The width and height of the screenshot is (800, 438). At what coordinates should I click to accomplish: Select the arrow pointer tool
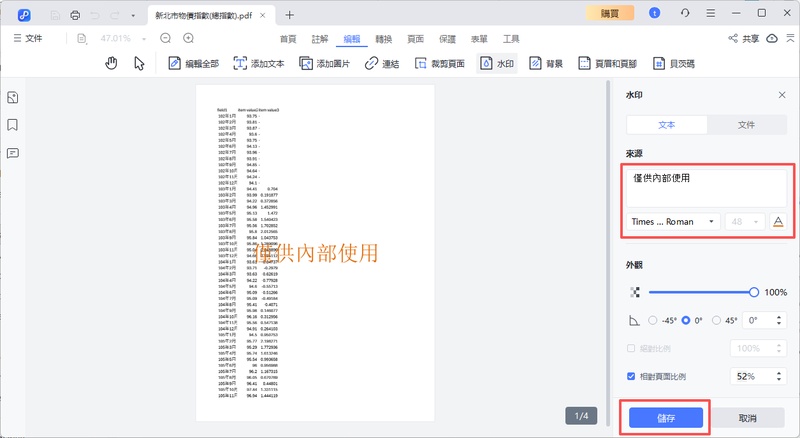pyautogui.click(x=139, y=63)
